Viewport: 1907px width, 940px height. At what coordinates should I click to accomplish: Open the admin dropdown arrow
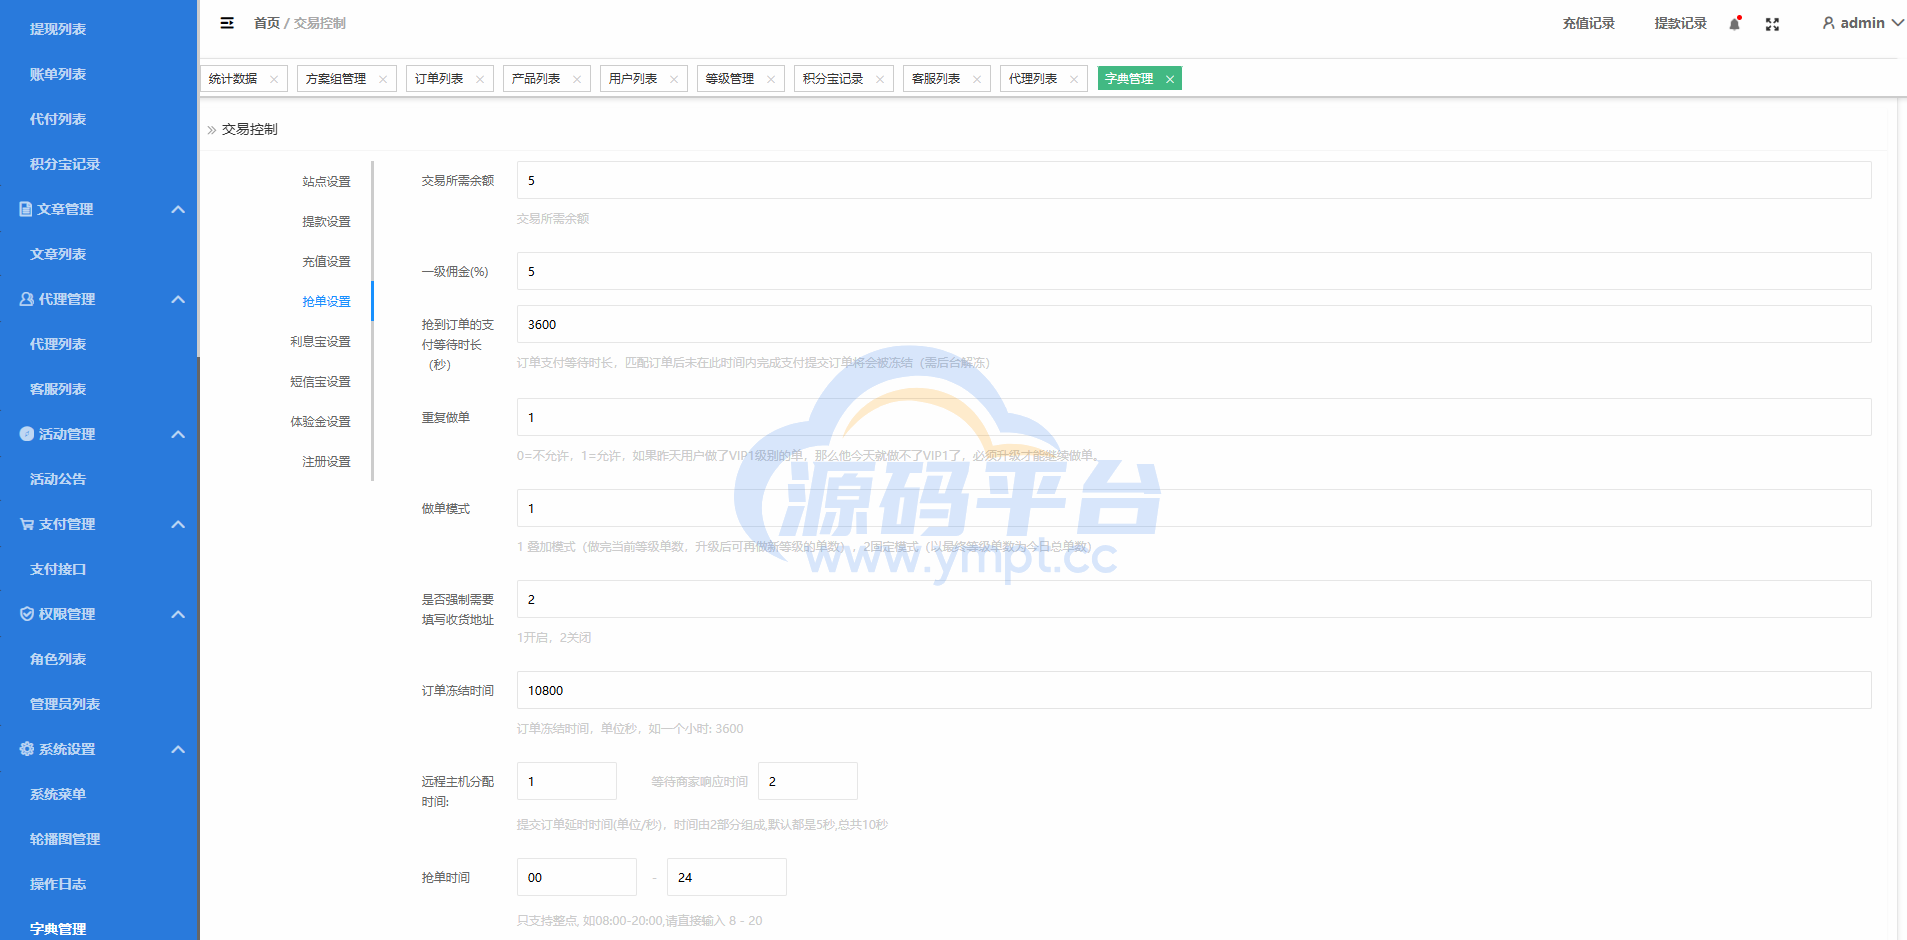point(1897,23)
